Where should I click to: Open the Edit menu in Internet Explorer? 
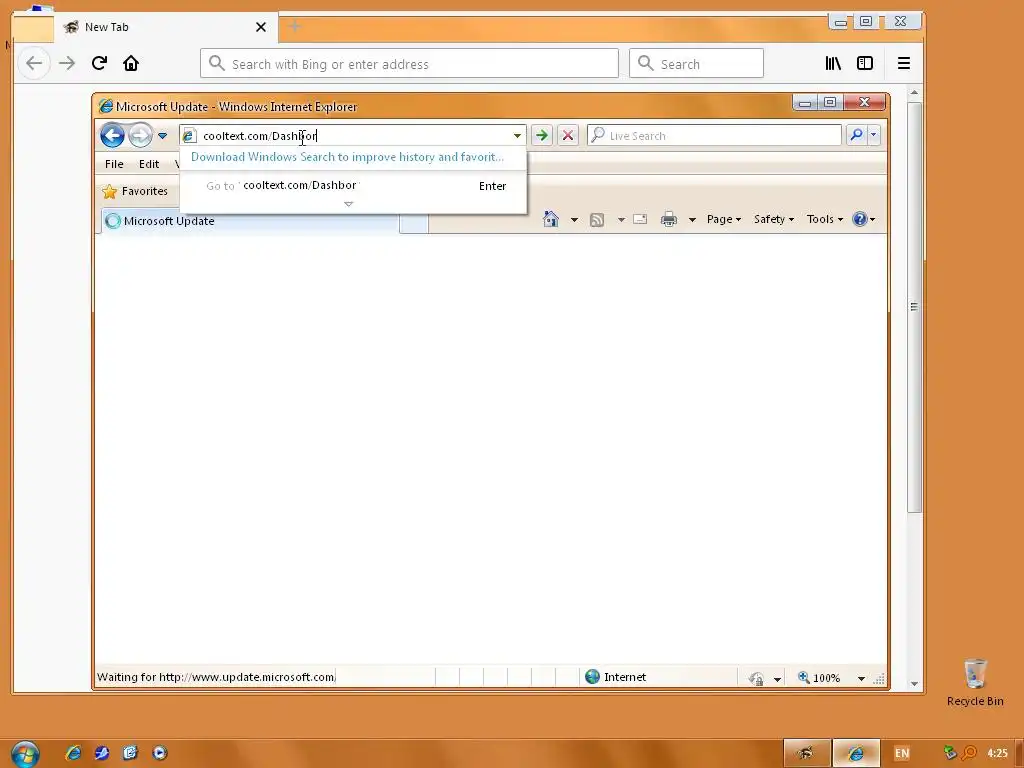click(x=149, y=164)
